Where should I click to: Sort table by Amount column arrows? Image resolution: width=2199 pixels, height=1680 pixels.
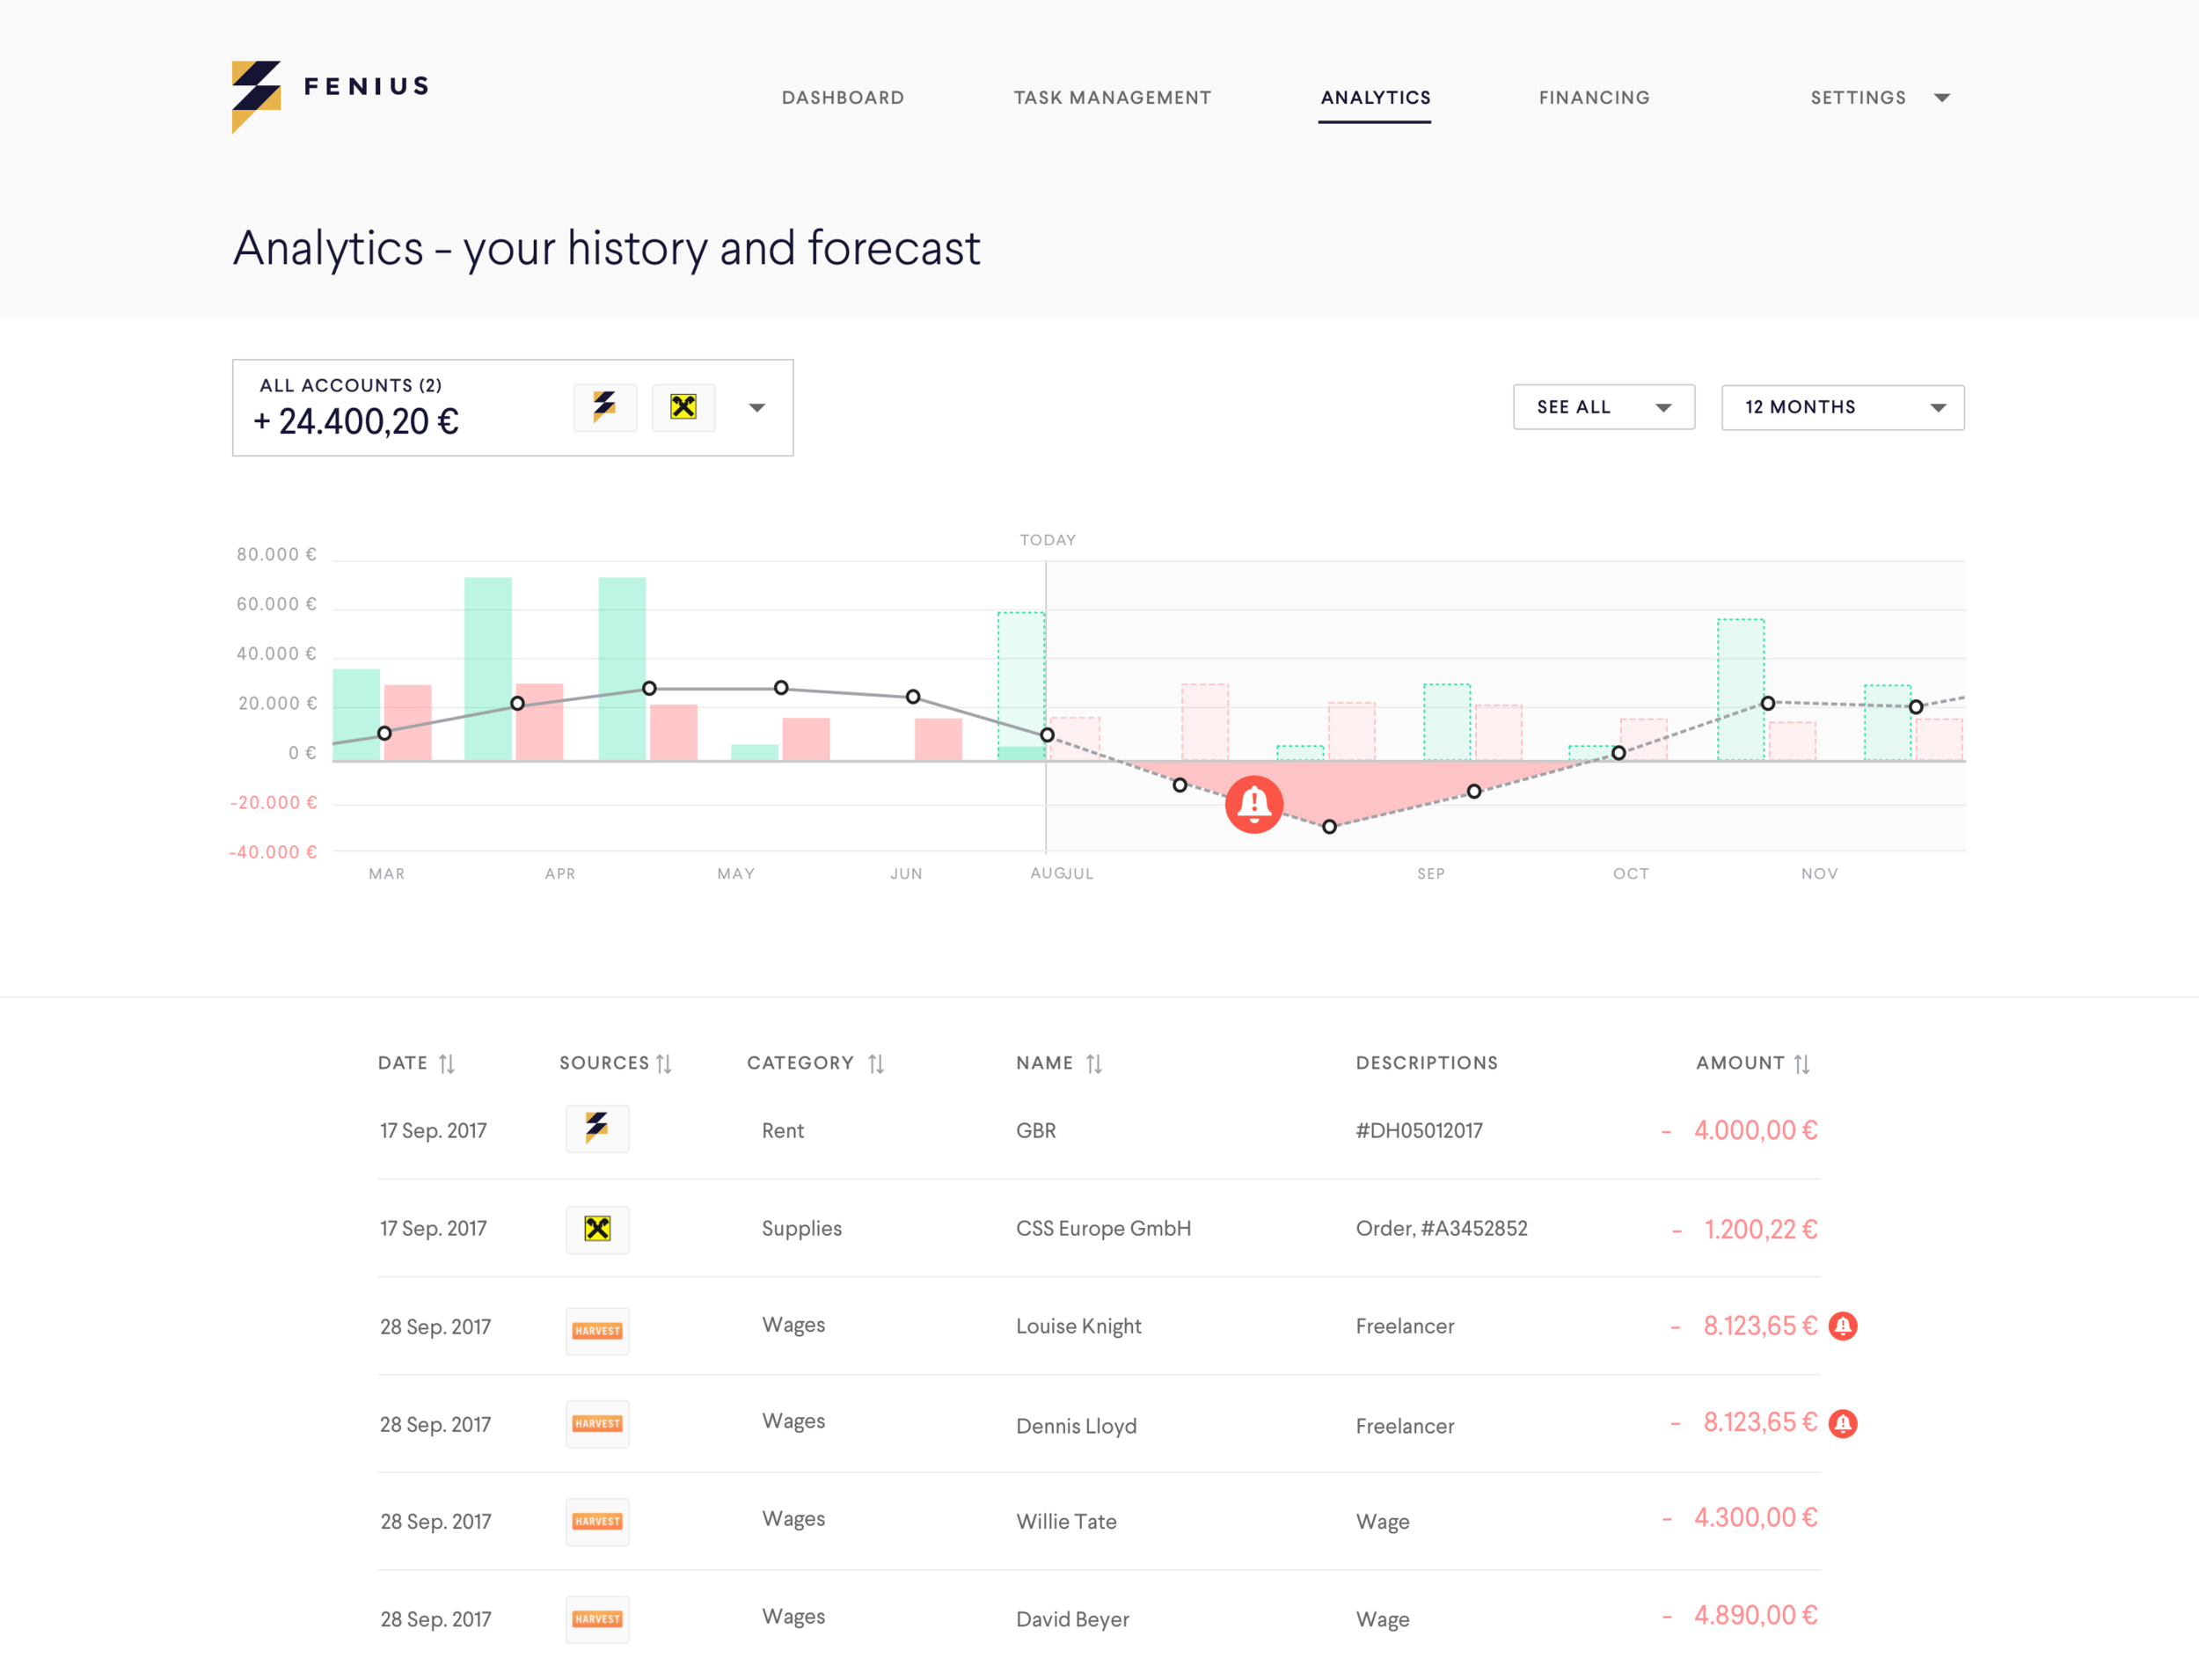coord(1801,1064)
